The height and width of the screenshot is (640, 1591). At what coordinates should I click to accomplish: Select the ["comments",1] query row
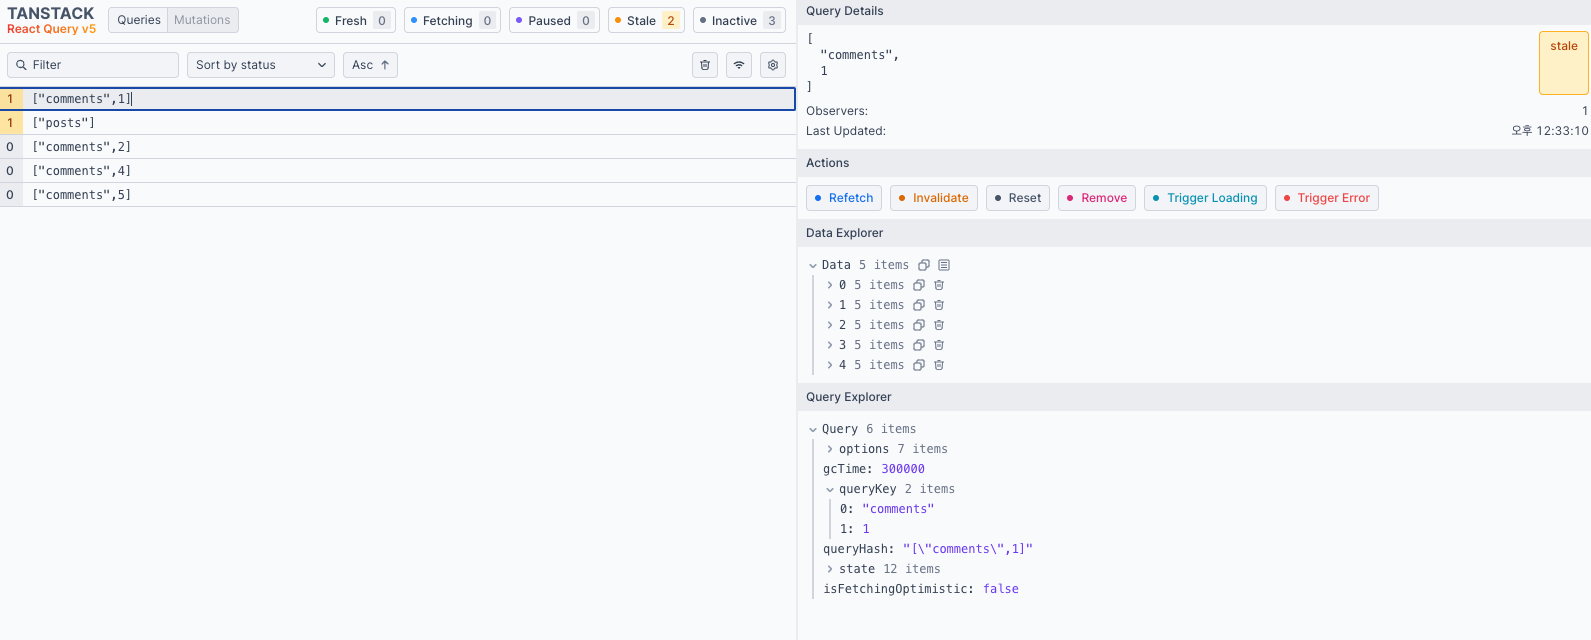click(x=398, y=99)
